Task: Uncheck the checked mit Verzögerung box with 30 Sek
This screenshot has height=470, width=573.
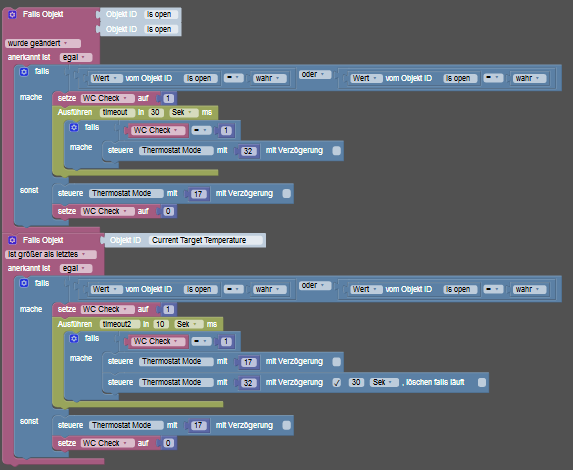Action: (x=337, y=383)
